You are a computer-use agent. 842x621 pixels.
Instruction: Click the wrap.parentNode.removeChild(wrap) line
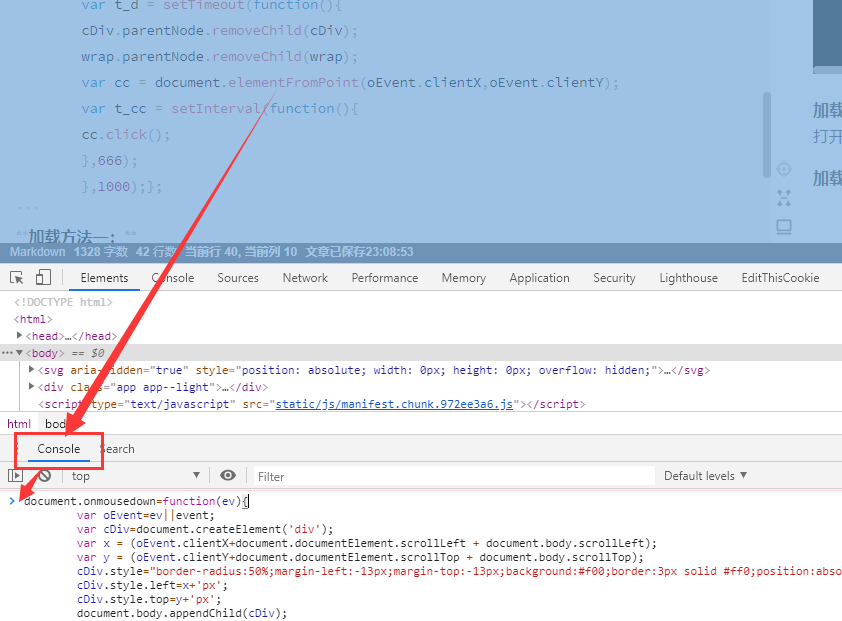(x=219, y=56)
